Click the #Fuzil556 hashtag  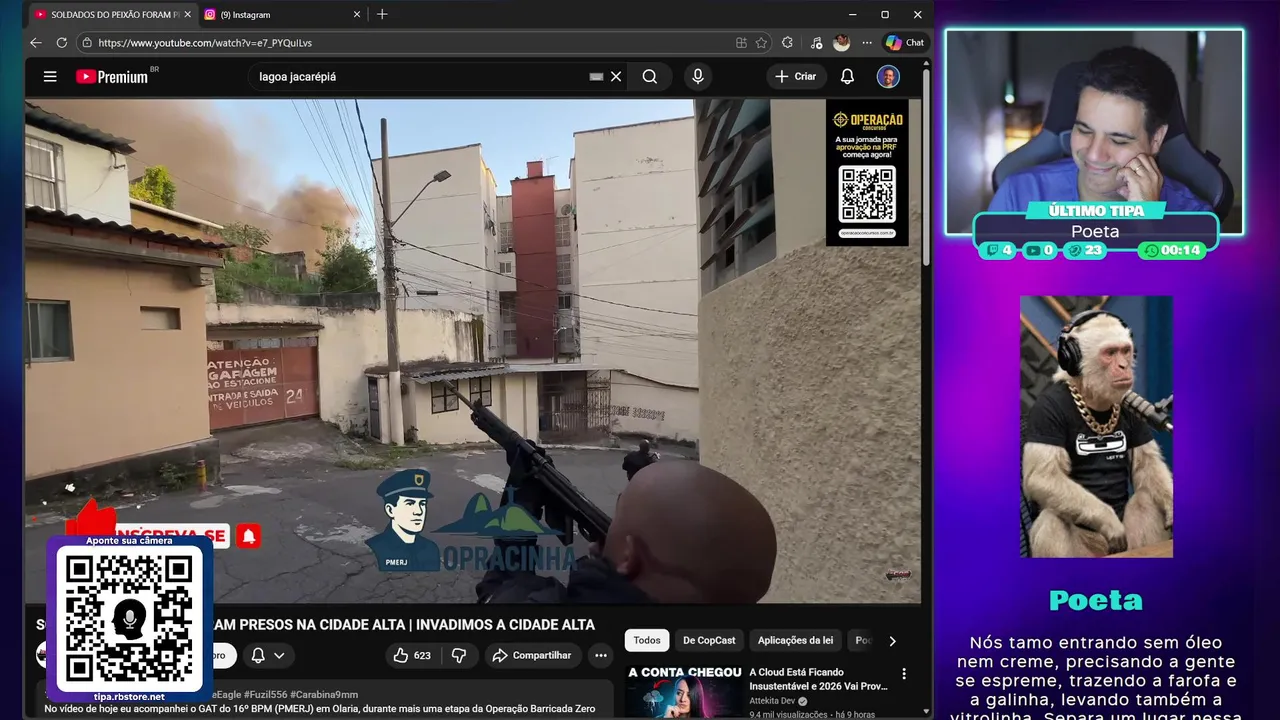point(266,694)
